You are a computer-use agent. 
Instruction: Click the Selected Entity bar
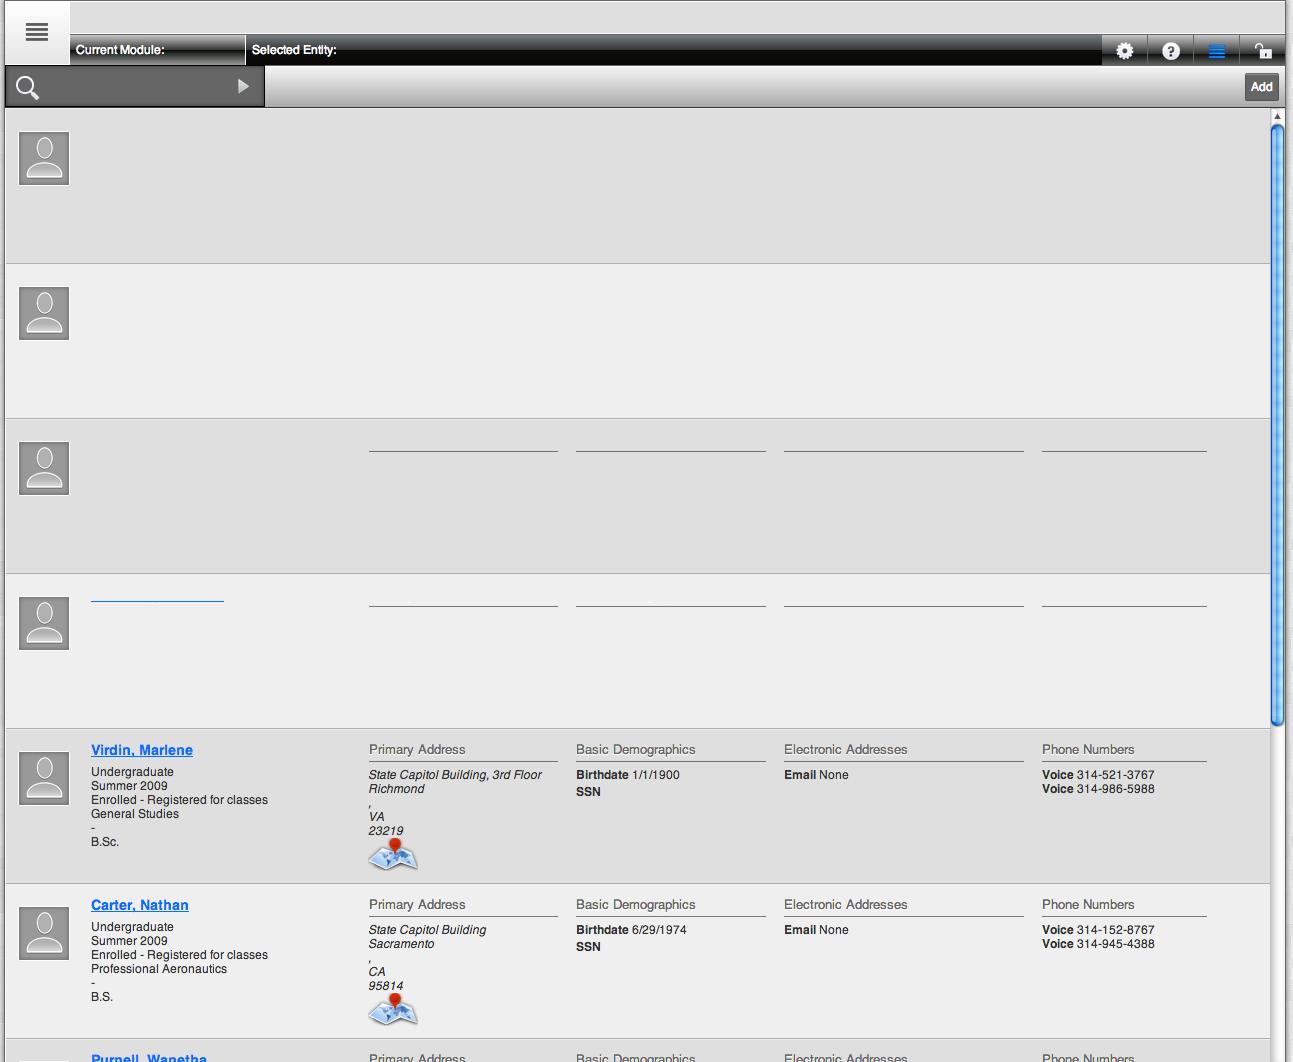tap(670, 50)
